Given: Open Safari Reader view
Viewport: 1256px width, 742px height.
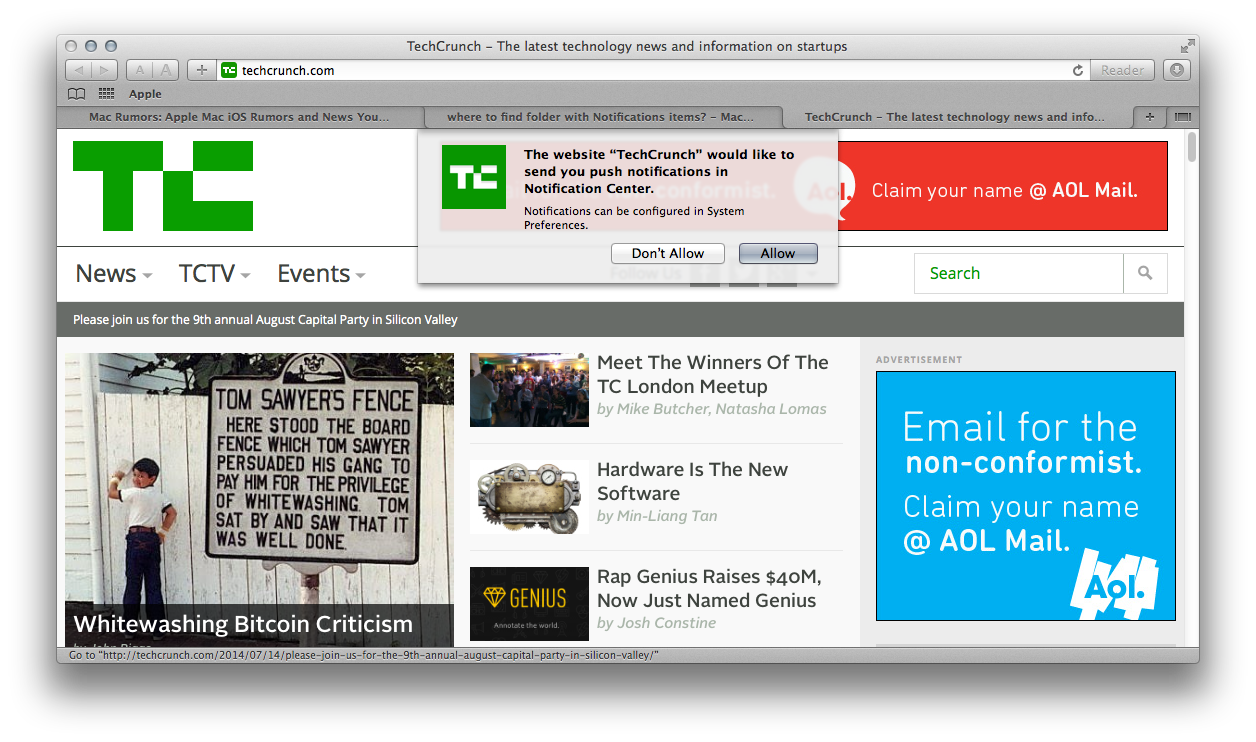Looking at the screenshot, I should click(x=1122, y=70).
